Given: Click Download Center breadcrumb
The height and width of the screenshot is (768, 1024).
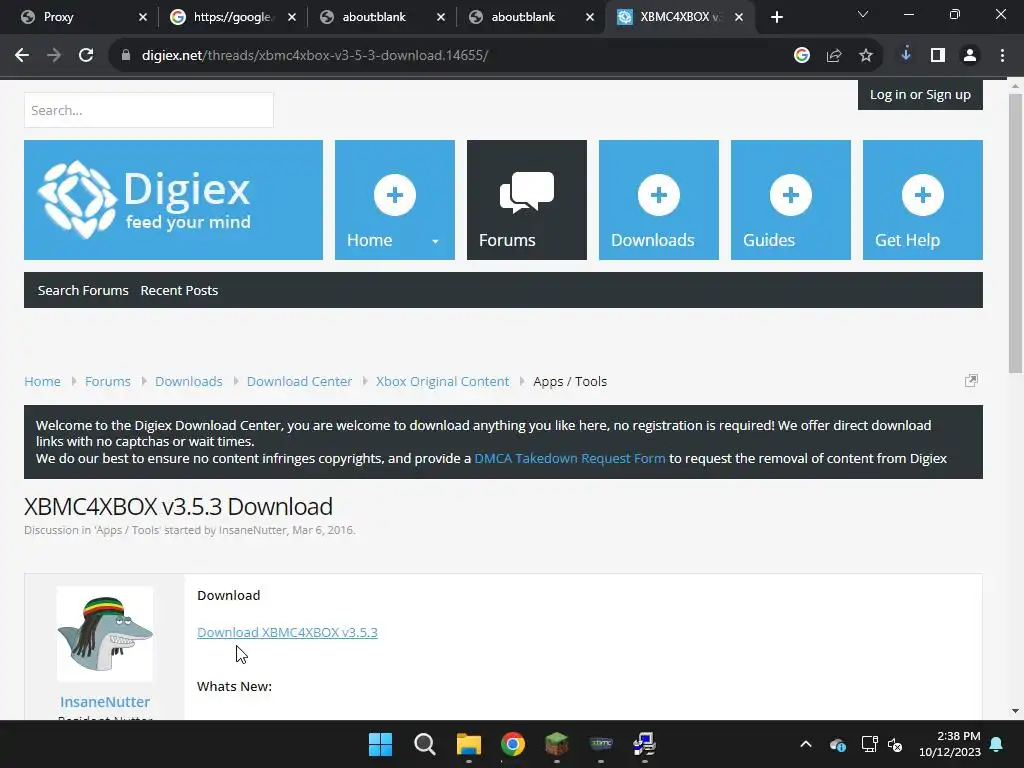Looking at the screenshot, I should [299, 381].
